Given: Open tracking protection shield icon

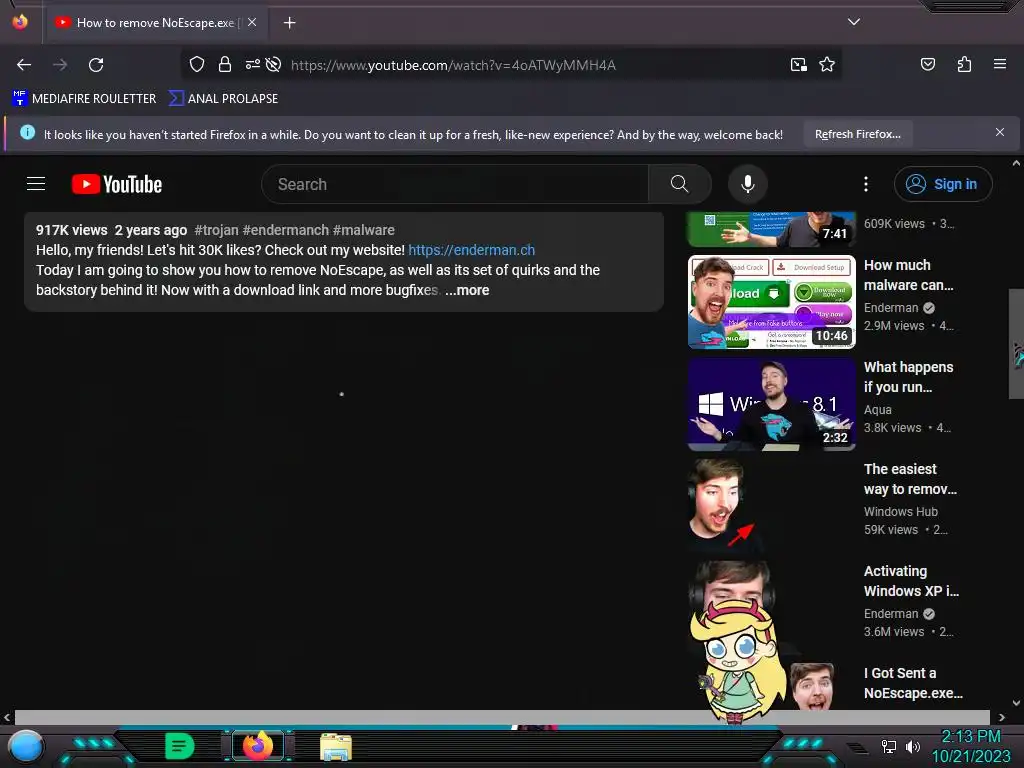Looking at the screenshot, I should point(197,64).
